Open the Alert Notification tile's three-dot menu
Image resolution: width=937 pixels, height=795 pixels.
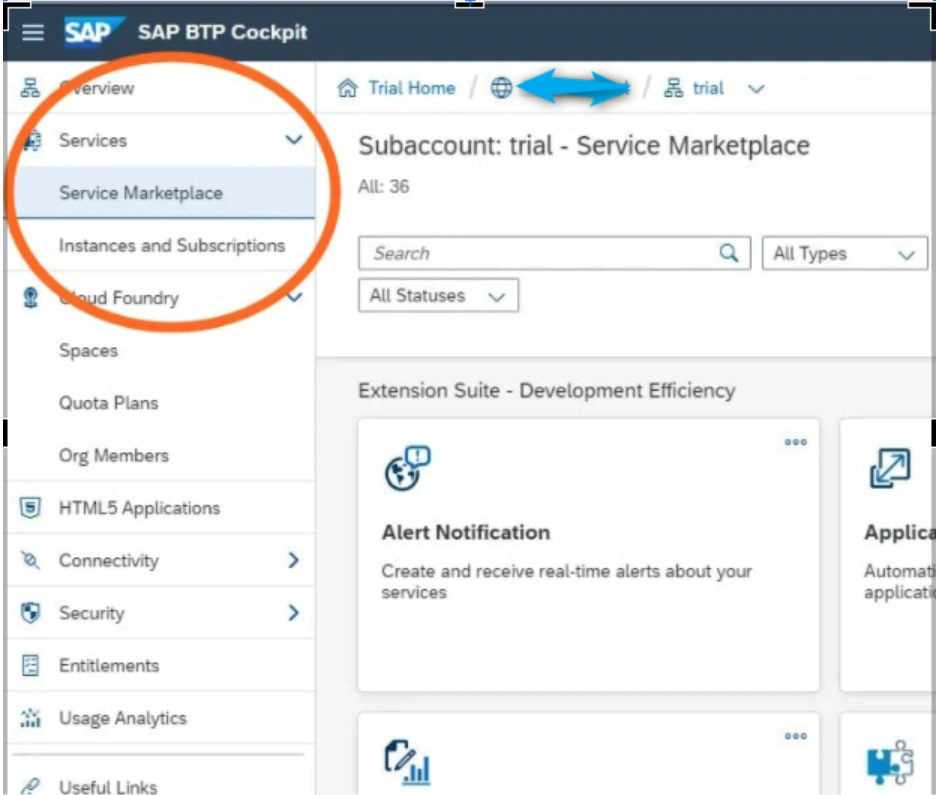pyautogui.click(x=795, y=442)
